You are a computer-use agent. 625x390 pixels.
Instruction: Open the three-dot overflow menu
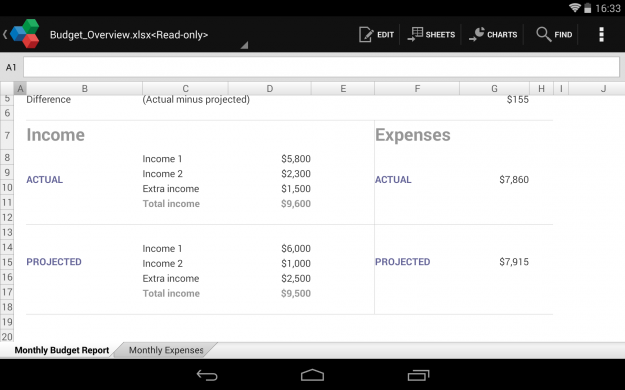[601, 35]
